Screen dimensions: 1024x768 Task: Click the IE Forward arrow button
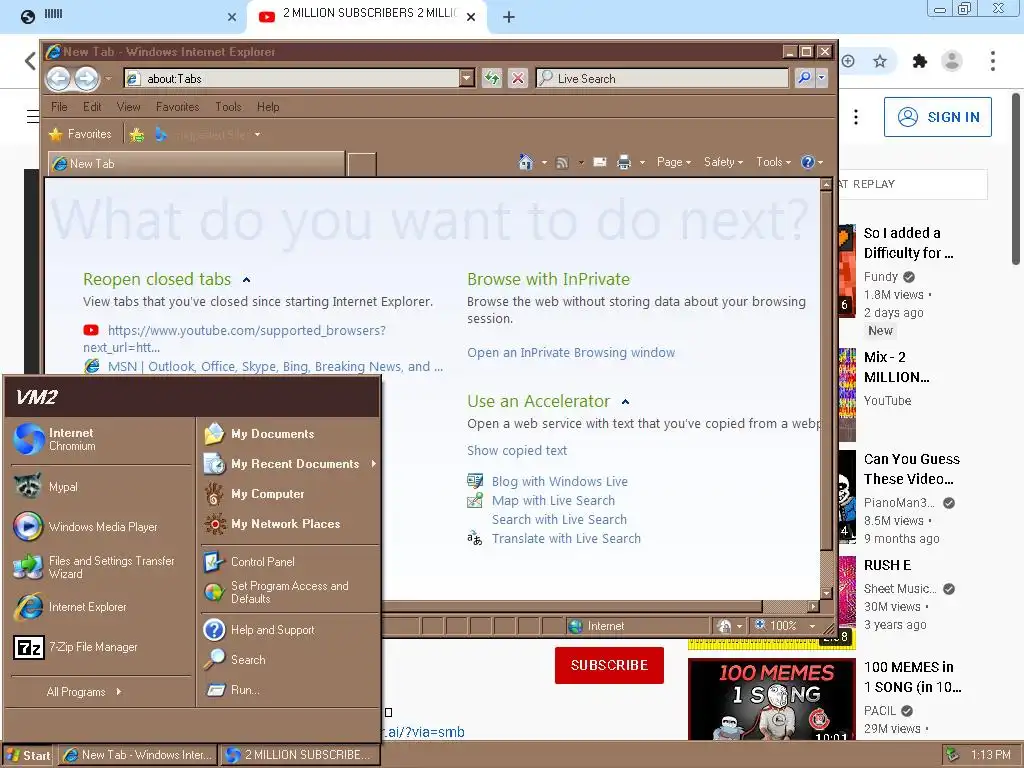86,79
